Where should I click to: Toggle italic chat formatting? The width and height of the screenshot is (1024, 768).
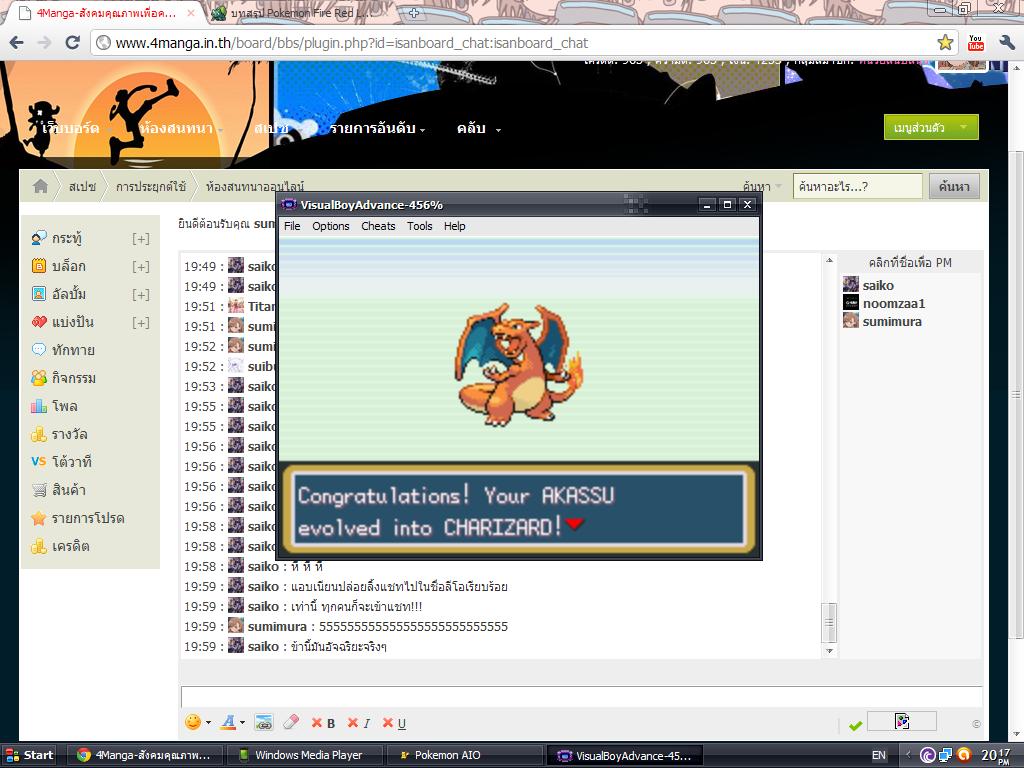[x=359, y=723]
